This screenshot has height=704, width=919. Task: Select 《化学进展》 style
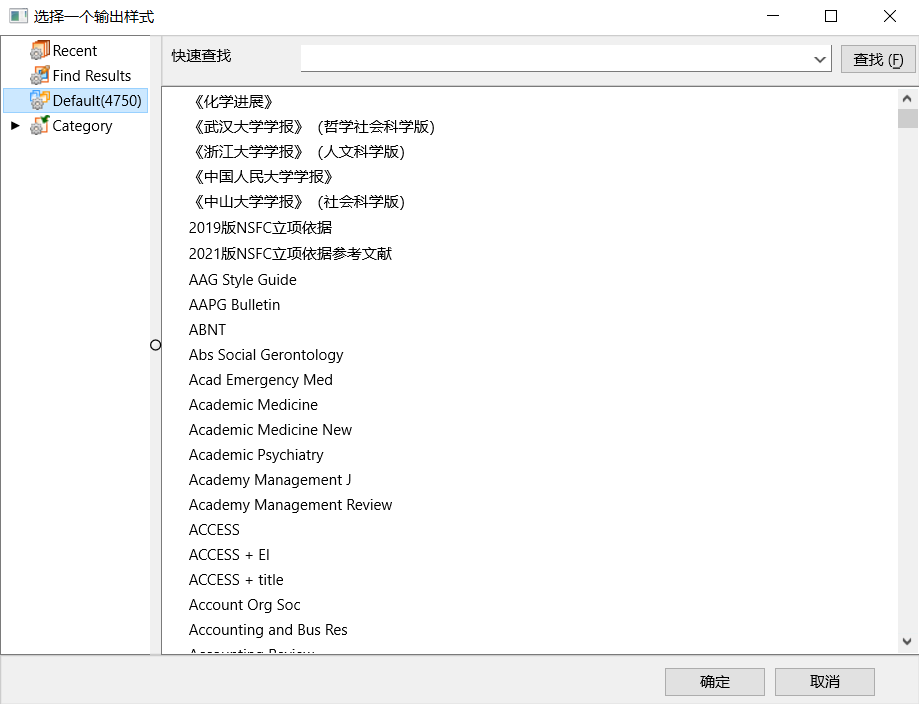233,102
